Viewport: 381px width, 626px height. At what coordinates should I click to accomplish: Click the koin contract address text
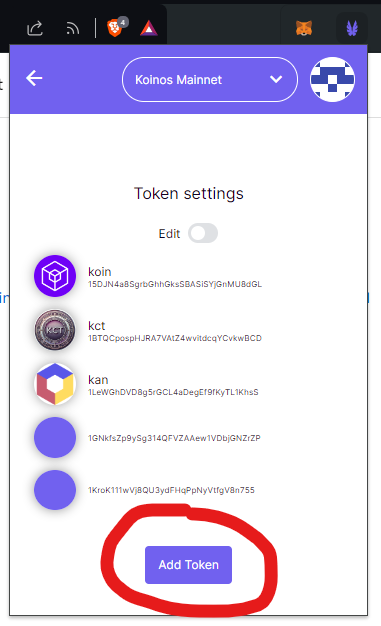[x=175, y=284]
